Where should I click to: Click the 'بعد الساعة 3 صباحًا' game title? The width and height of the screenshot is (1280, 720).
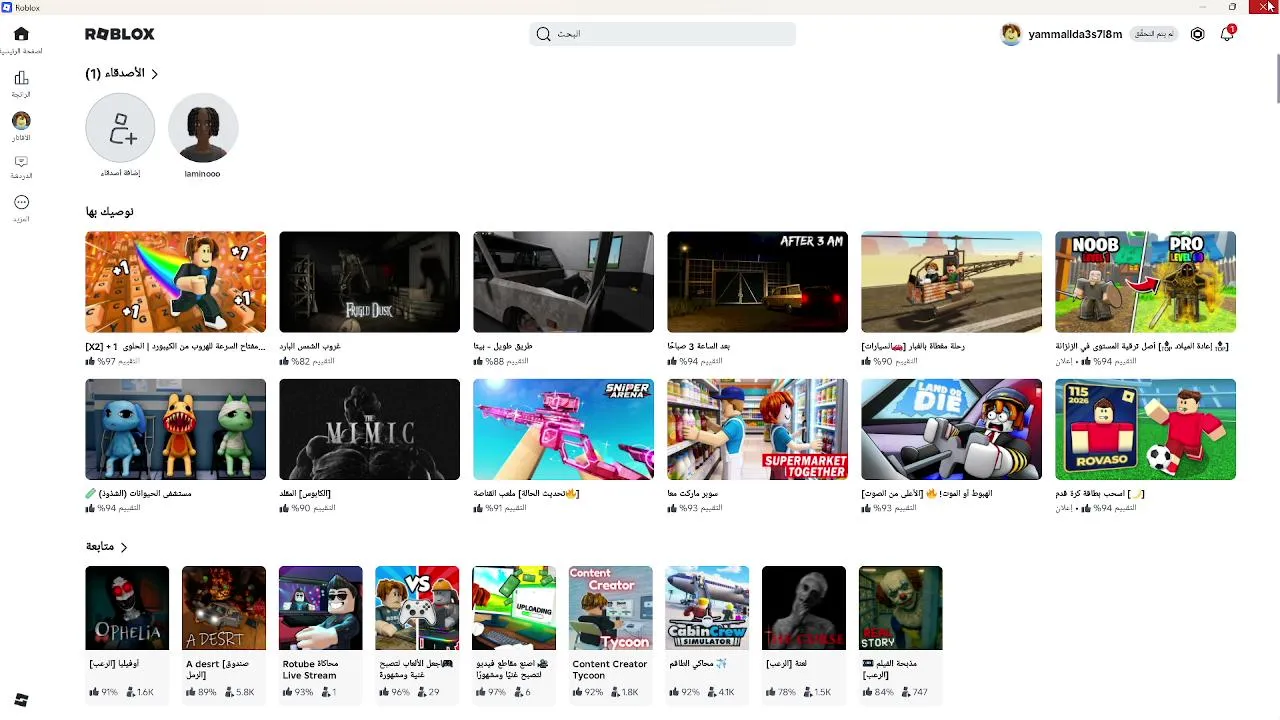(699, 346)
